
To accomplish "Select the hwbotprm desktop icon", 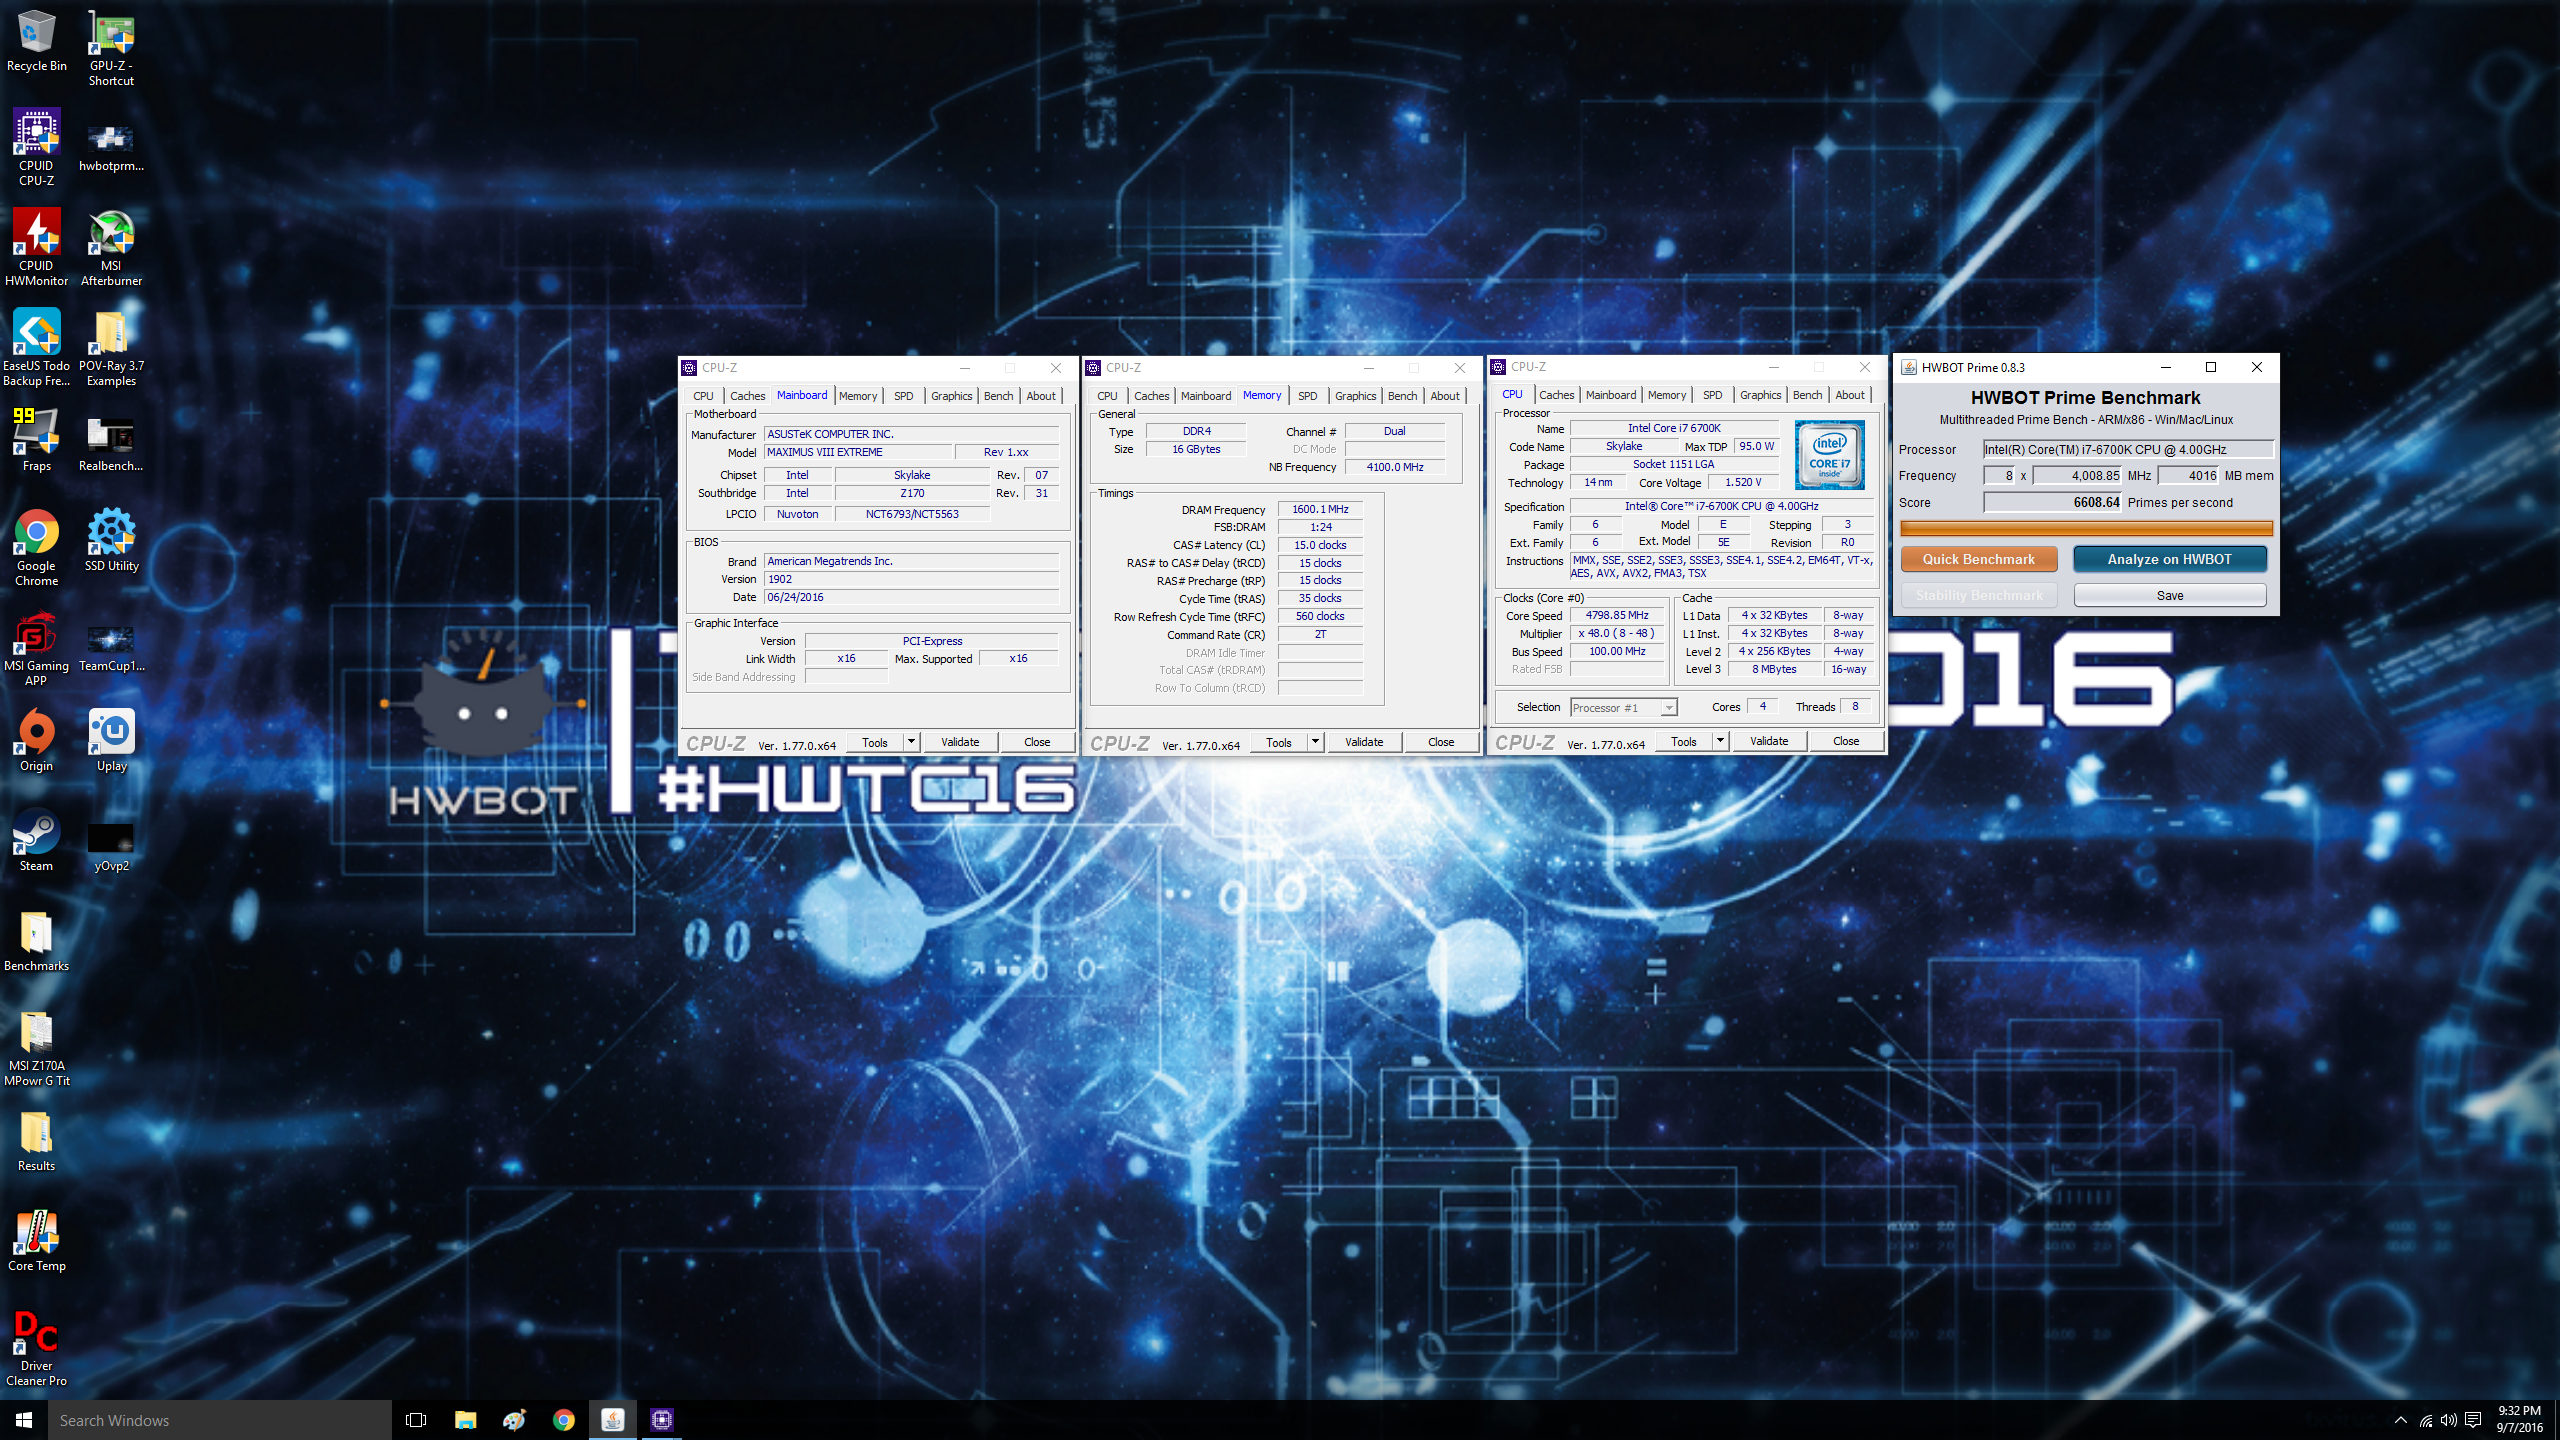I will [111, 147].
